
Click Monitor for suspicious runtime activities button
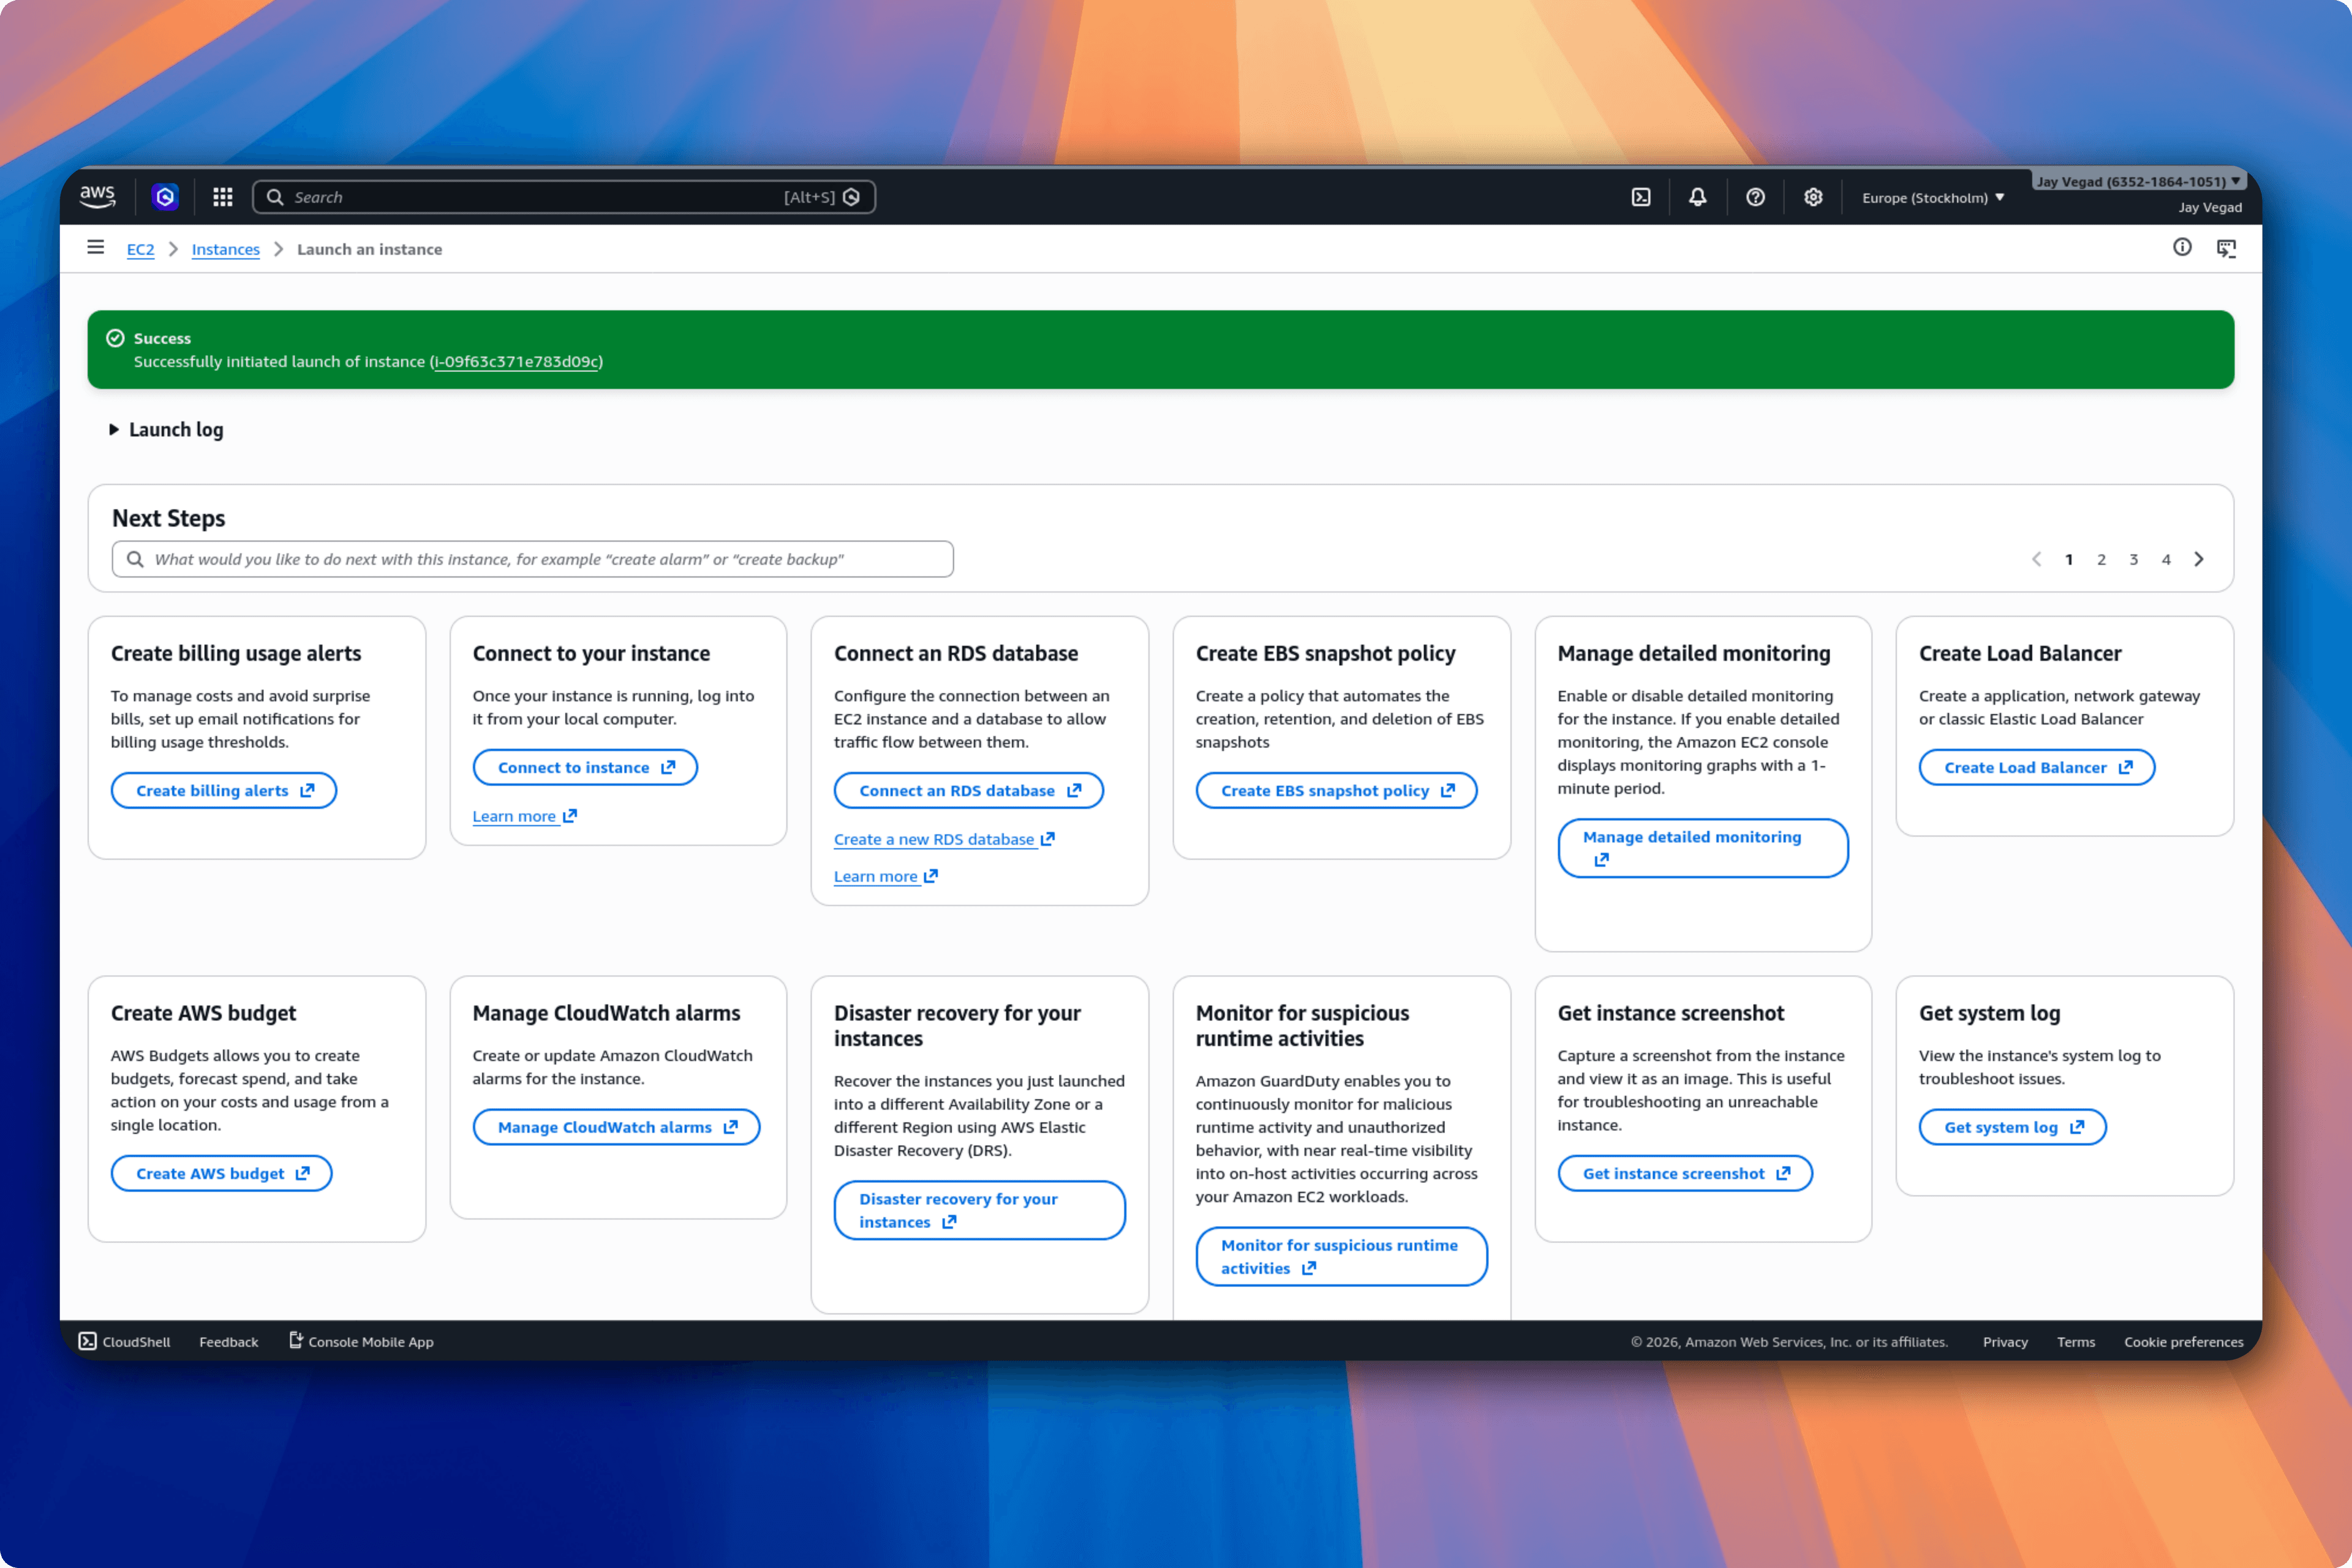click(1342, 1257)
